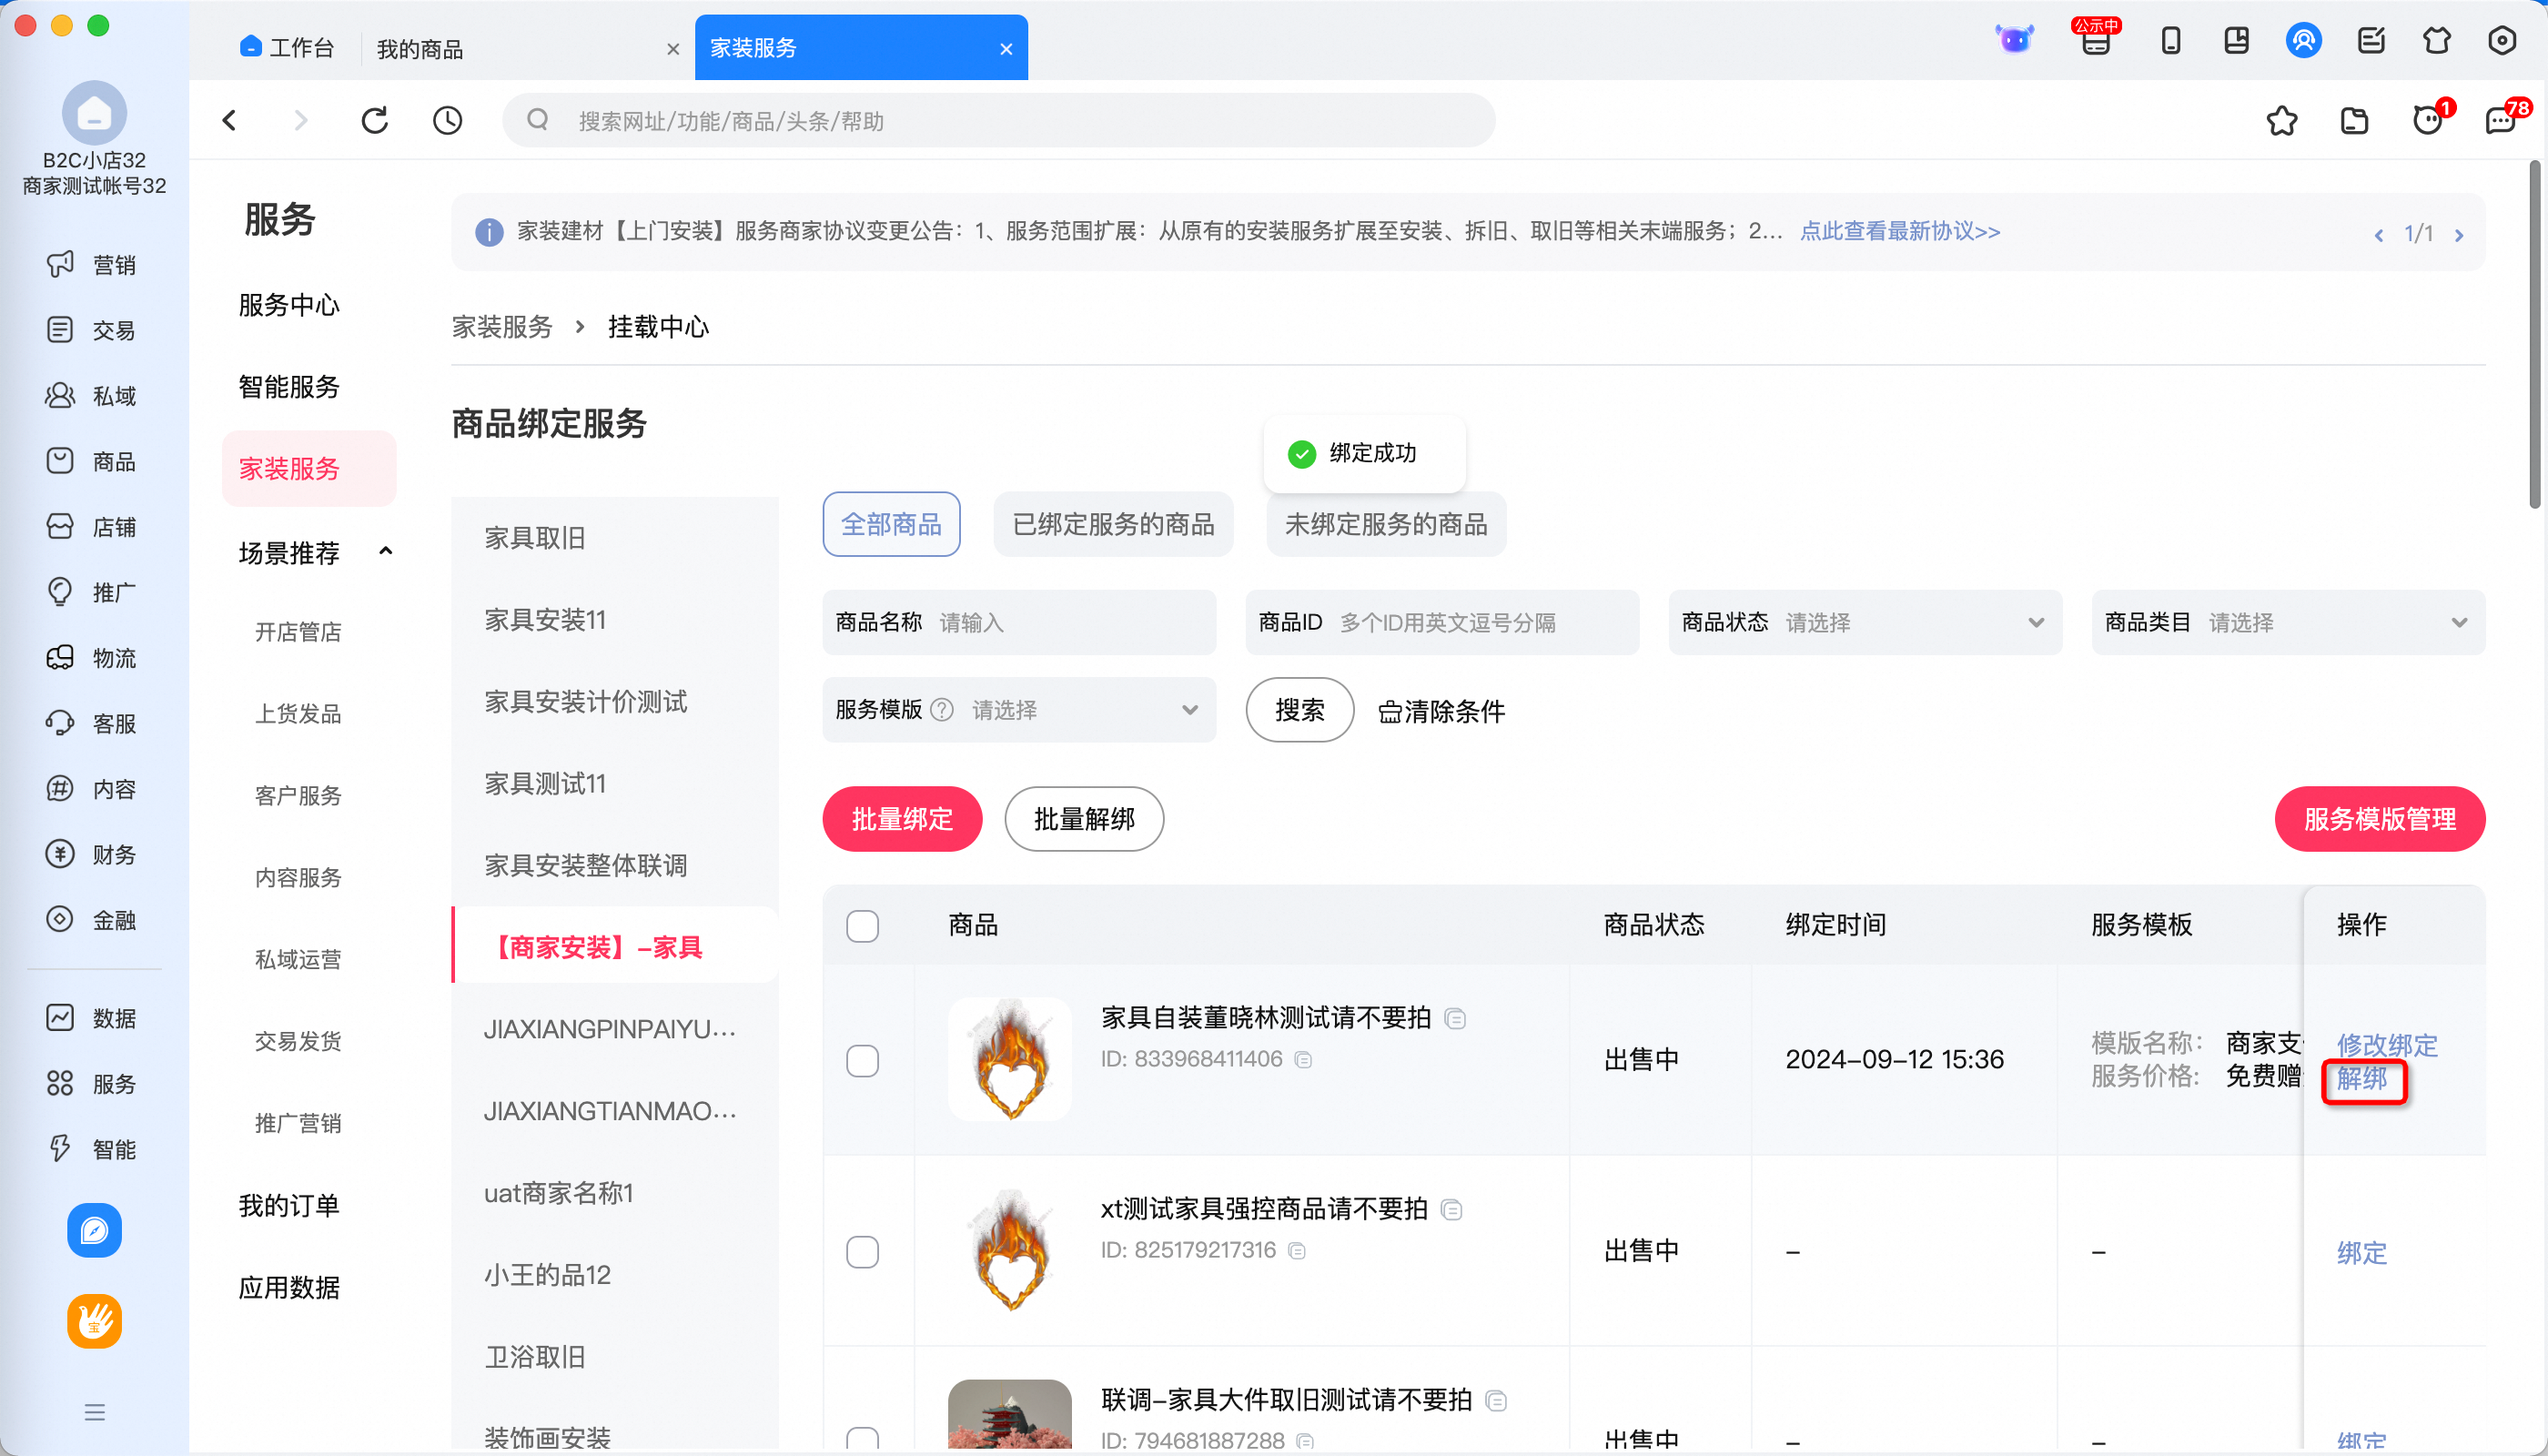Open the 交易 sidebar section

click(92, 330)
